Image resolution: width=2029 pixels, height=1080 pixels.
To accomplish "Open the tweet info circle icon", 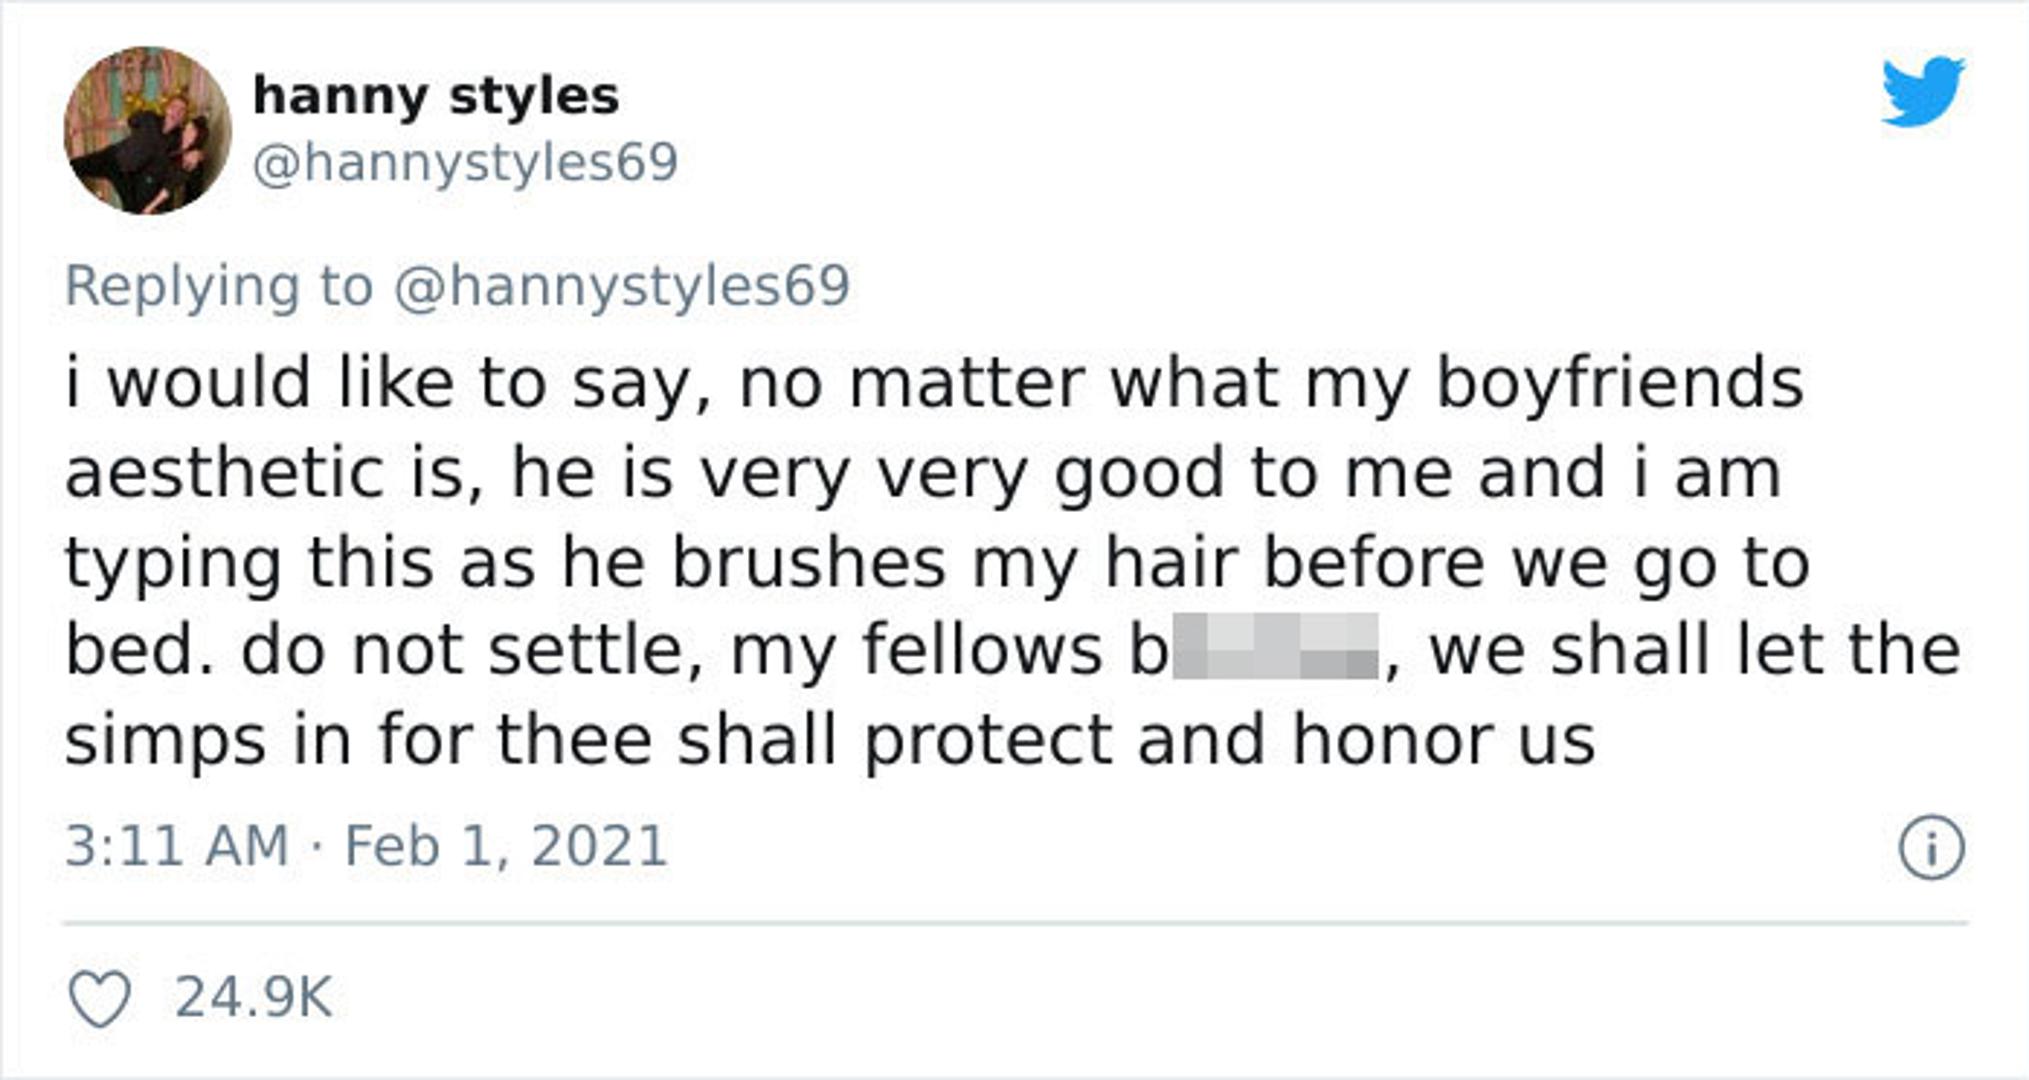I will [x=1931, y=849].
